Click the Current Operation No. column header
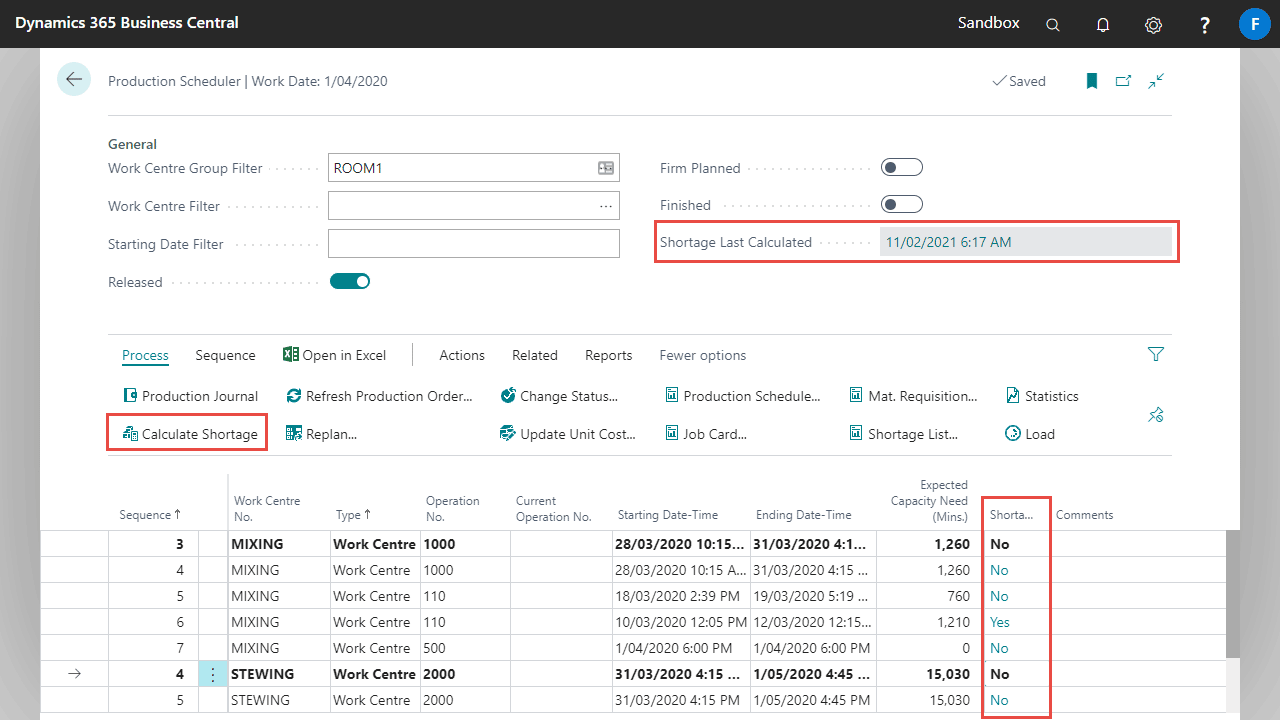This screenshot has width=1280, height=720. click(554, 509)
